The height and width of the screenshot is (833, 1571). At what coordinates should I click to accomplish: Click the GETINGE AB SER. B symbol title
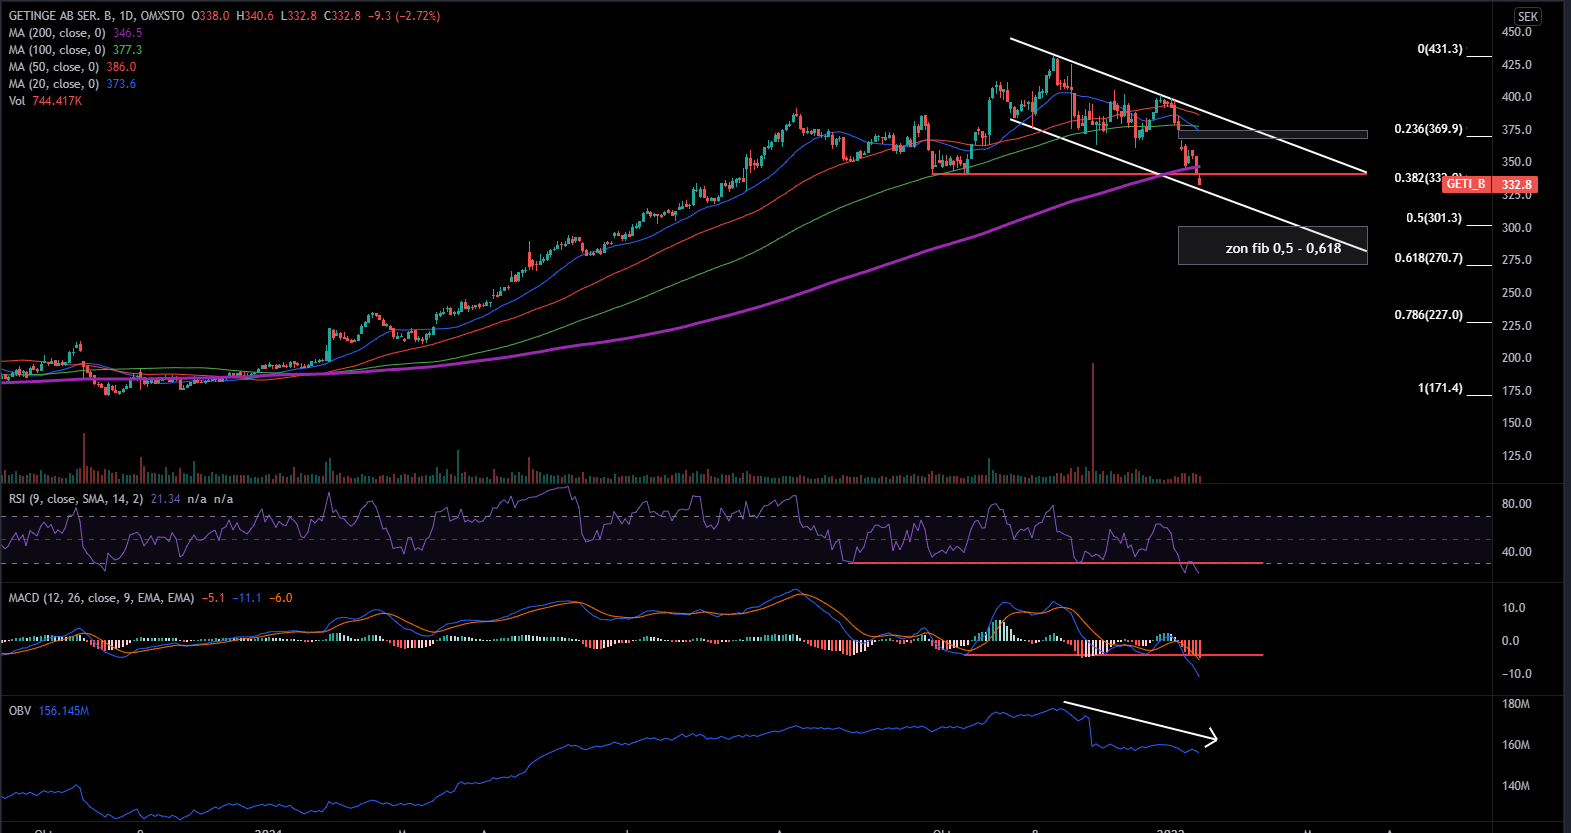(x=96, y=16)
